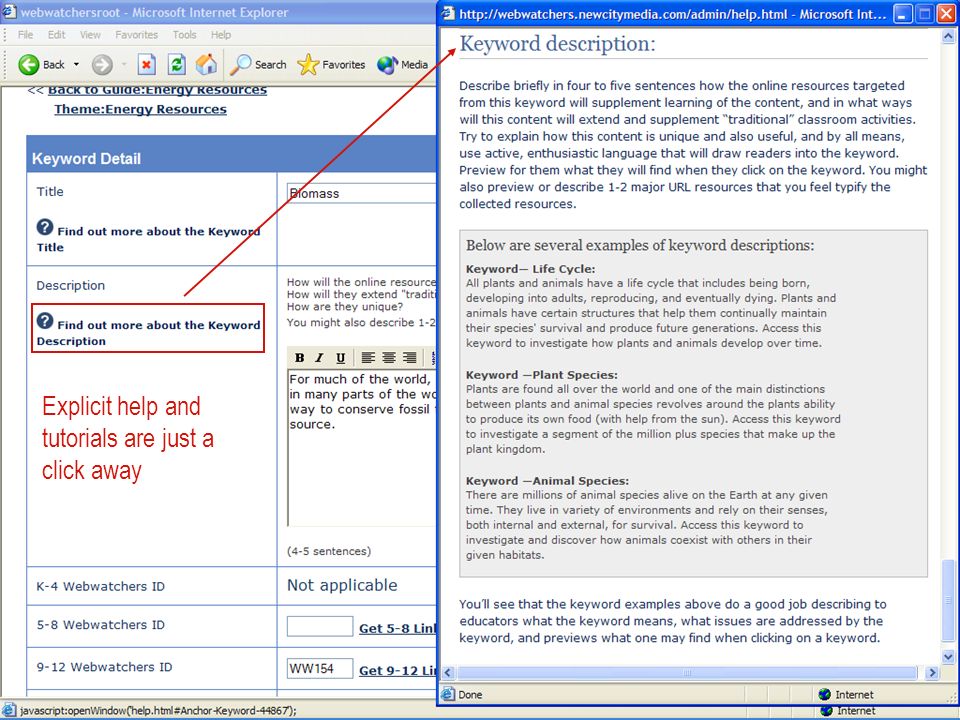The image size is (960, 720).
Task: Click the (4-5 sentences) hint text
Action: click(x=329, y=551)
